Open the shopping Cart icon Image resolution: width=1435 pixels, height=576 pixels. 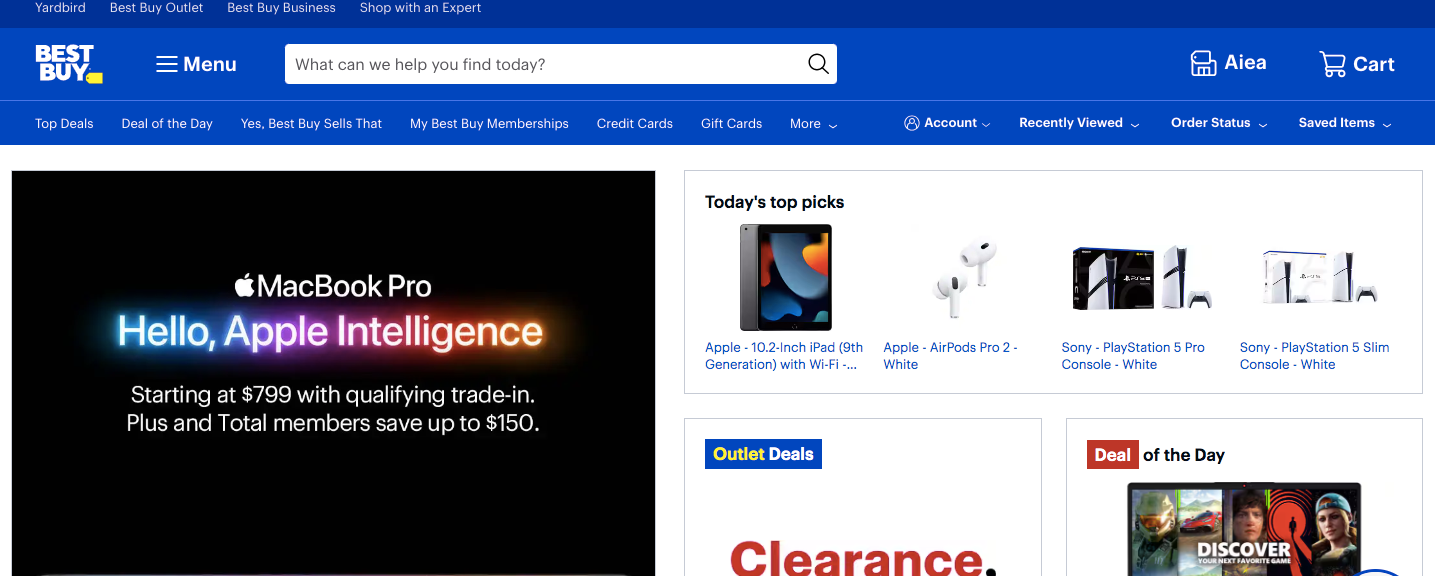[x=1332, y=64]
